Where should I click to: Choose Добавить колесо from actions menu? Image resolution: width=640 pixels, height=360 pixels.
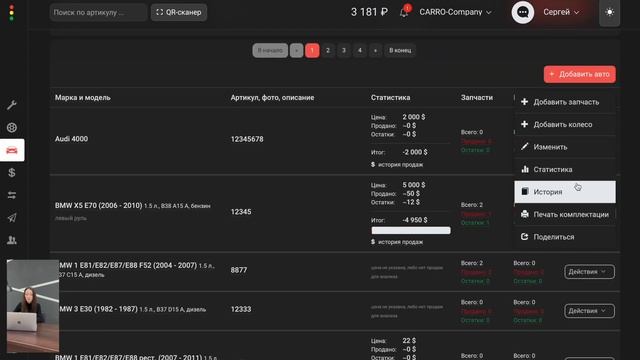(565, 124)
